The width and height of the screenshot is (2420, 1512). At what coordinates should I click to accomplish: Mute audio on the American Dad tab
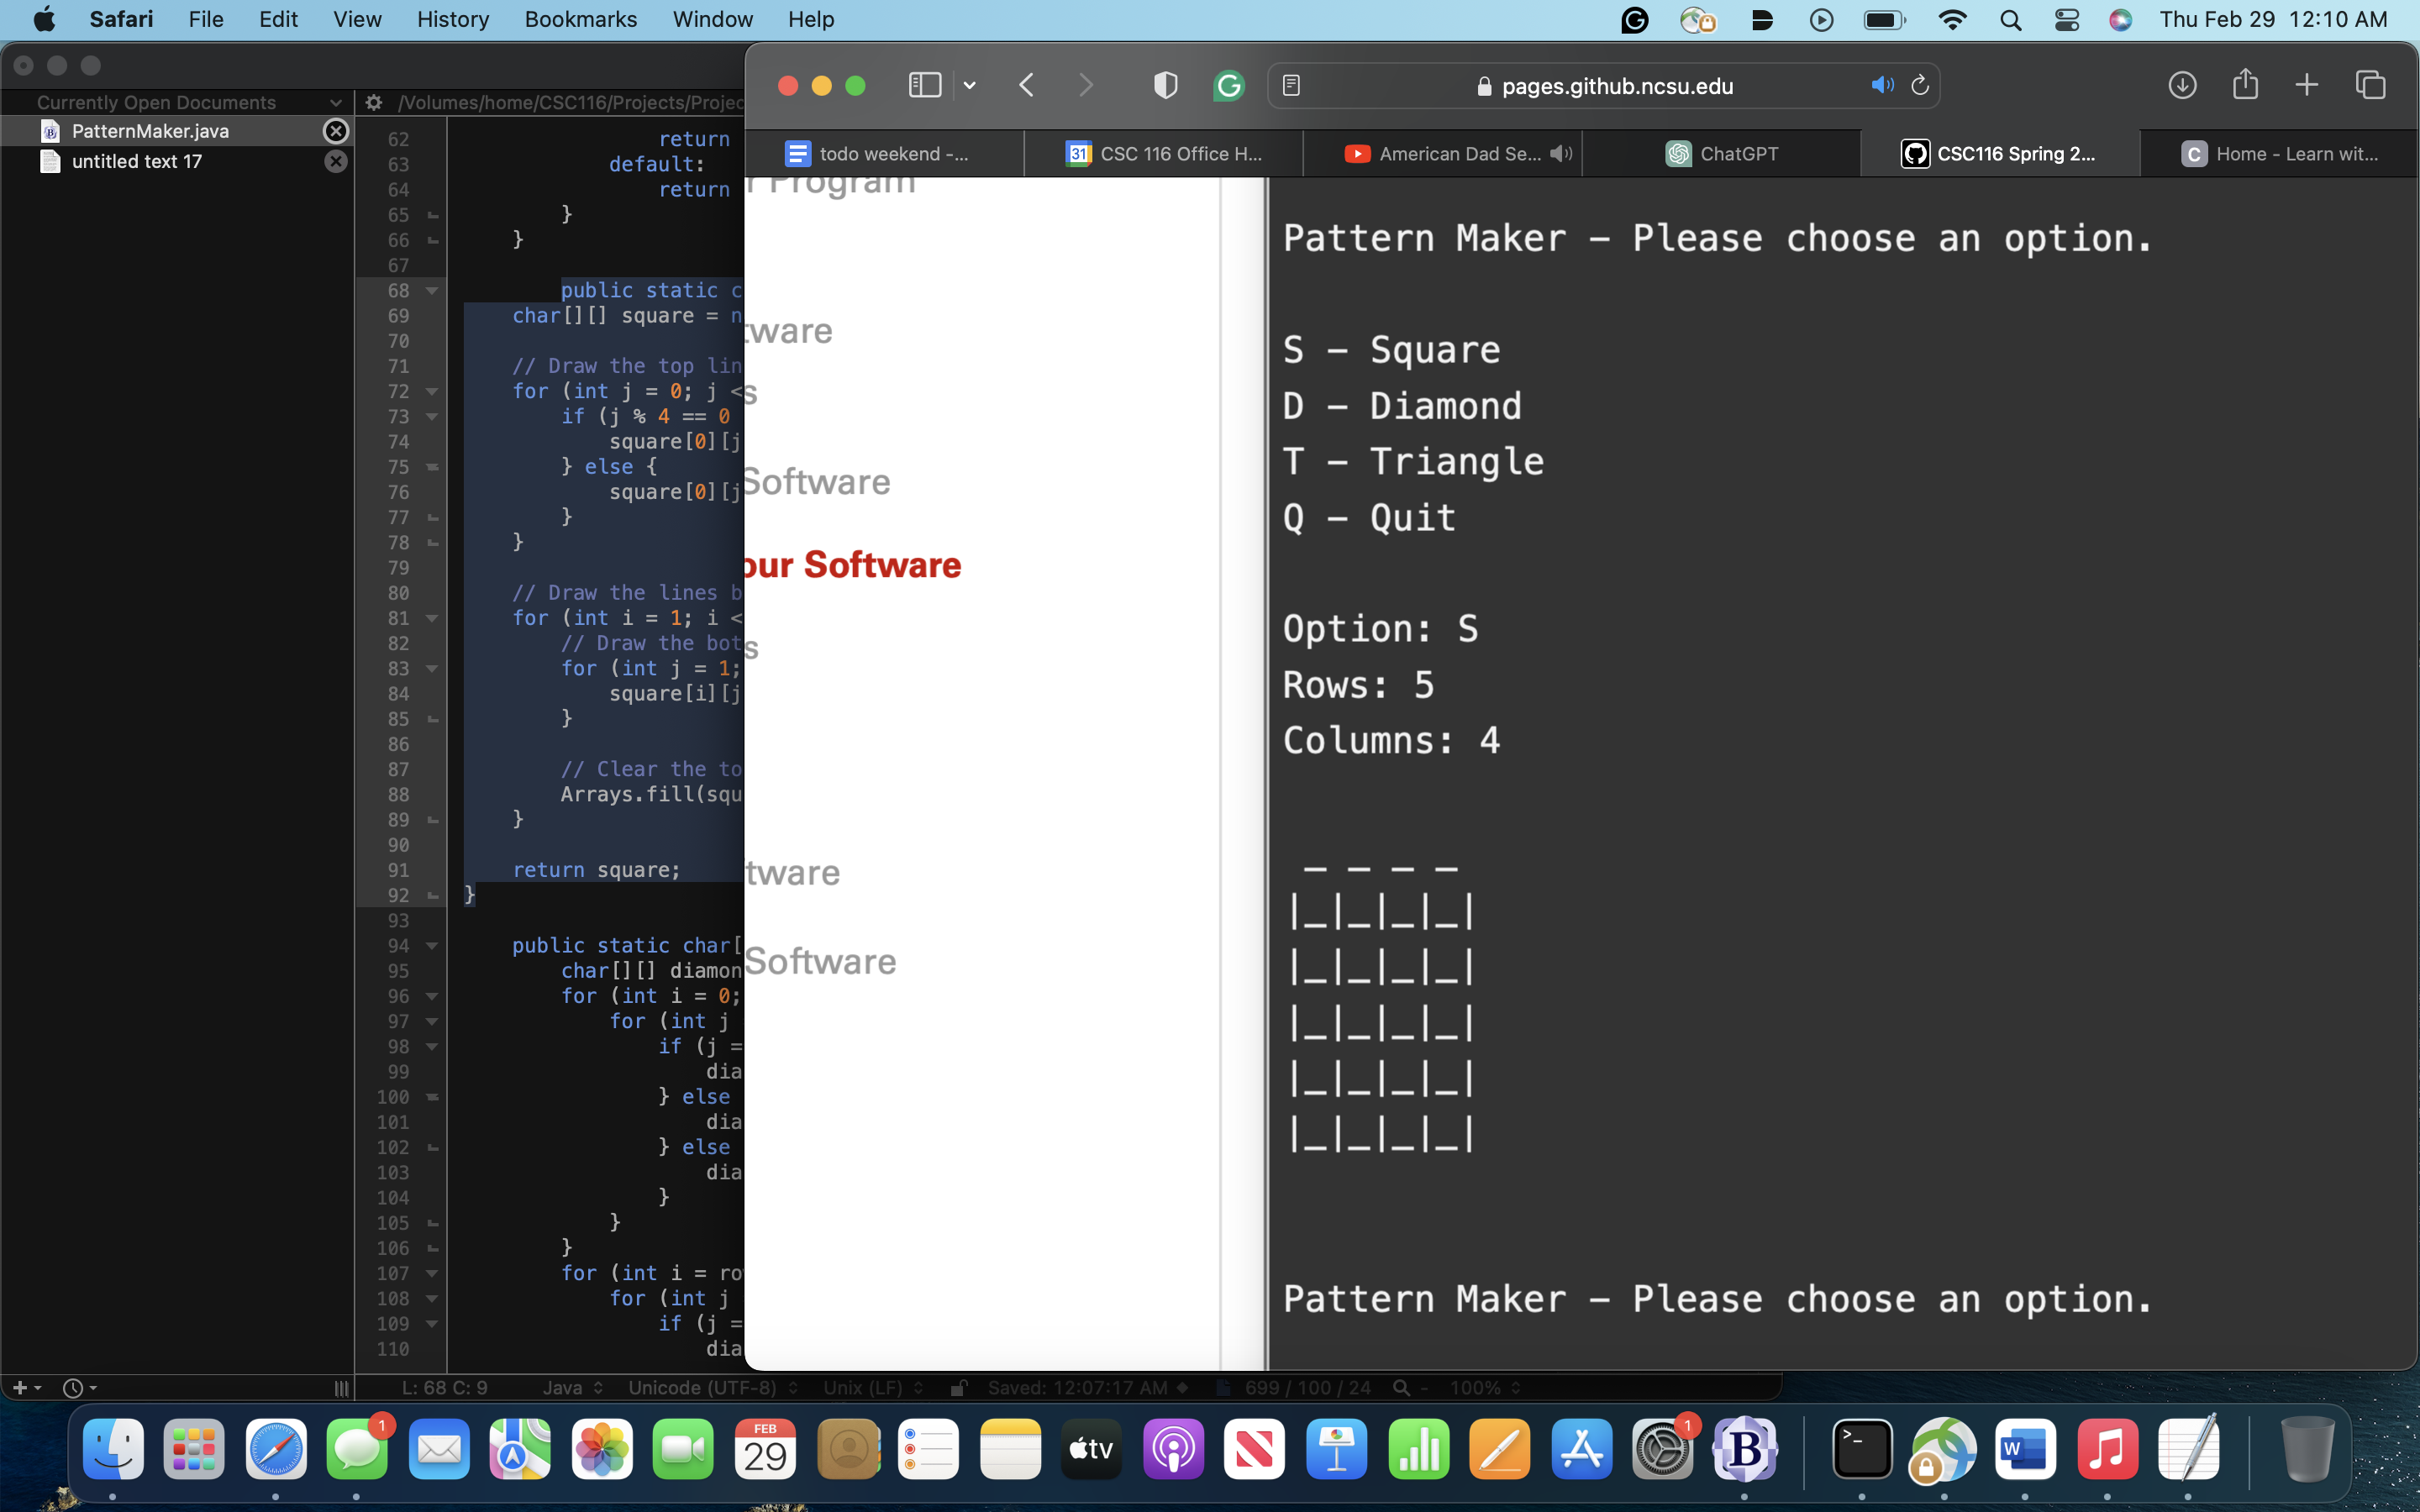(x=1562, y=153)
